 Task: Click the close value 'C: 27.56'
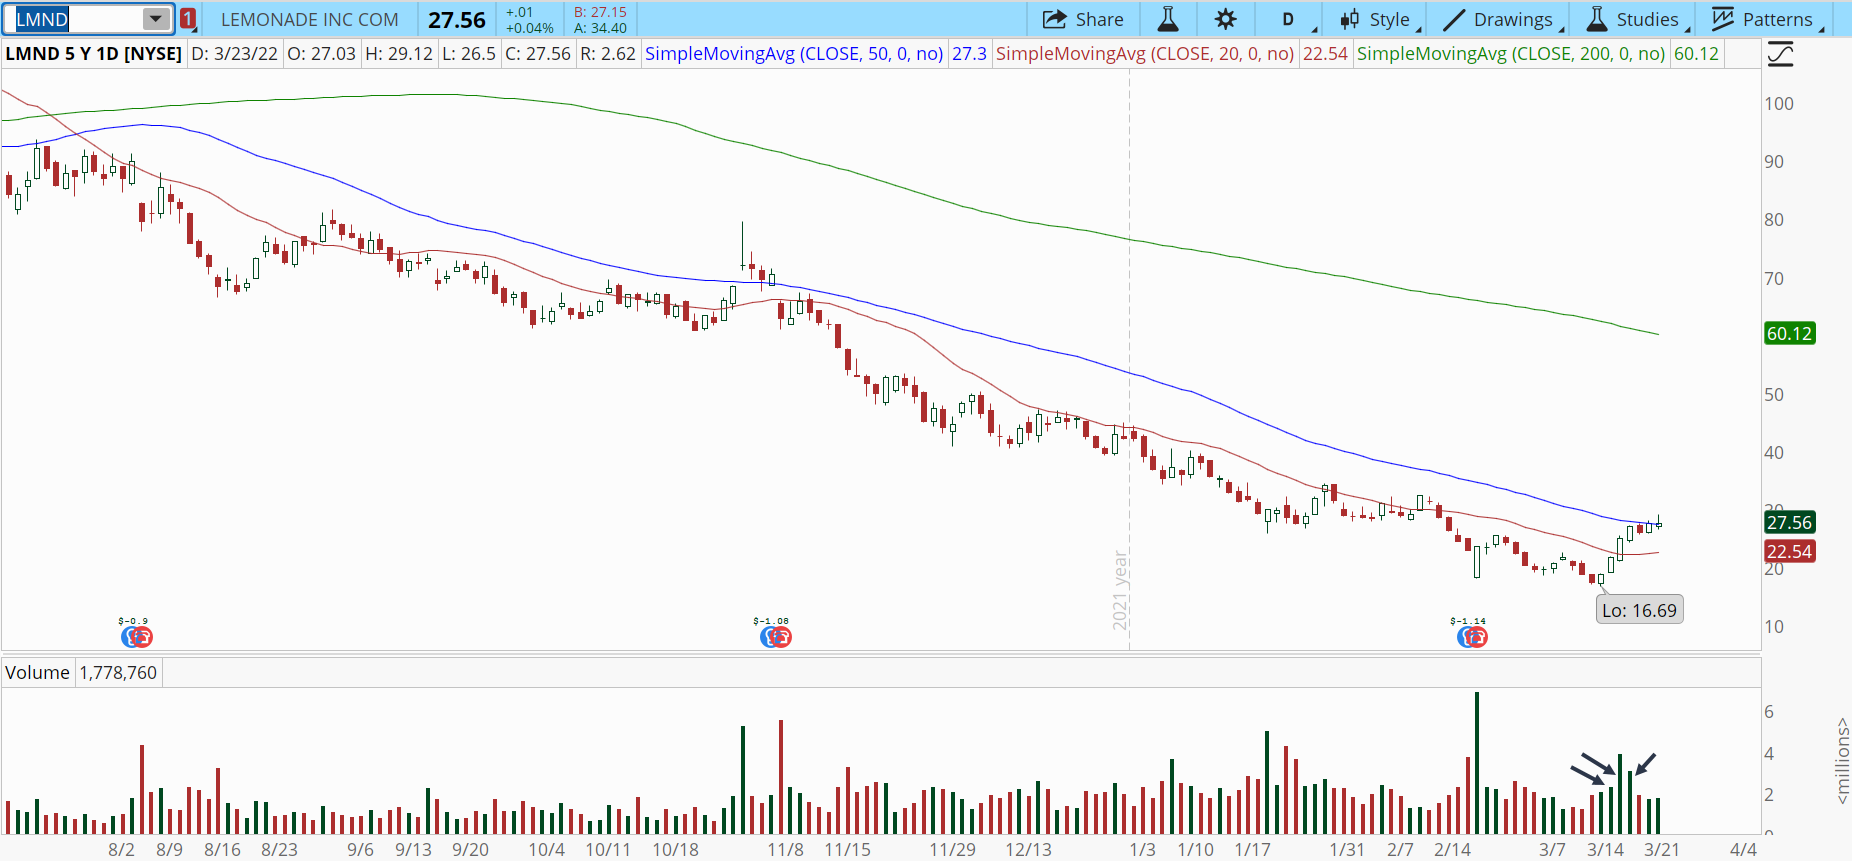click(x=538, y=54)
